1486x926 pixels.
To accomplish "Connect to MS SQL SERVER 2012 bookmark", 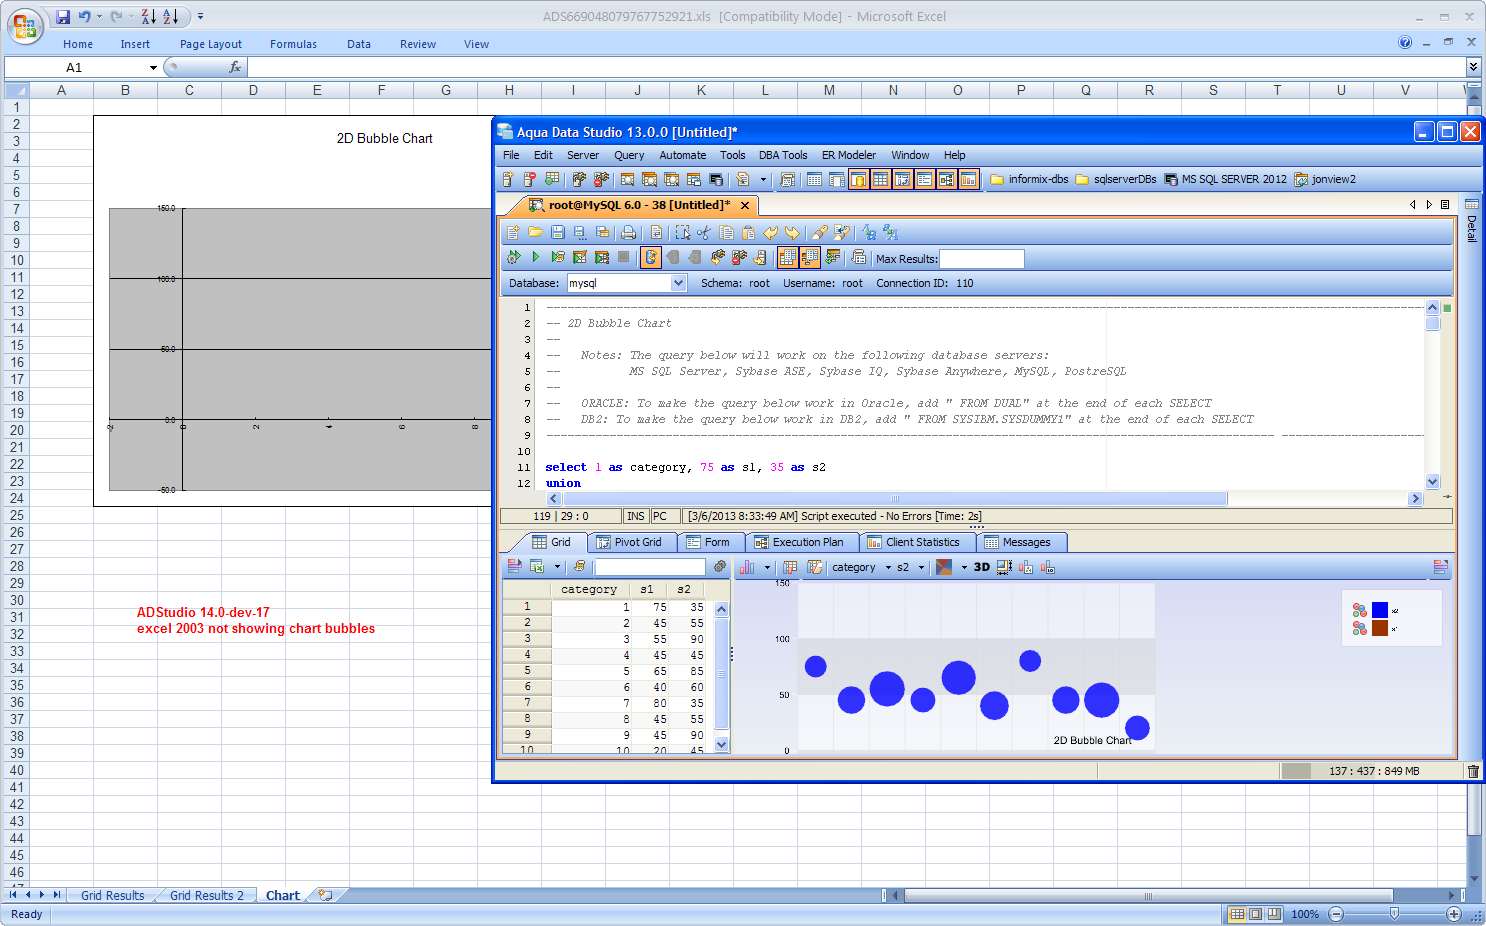I will 1226,180.
